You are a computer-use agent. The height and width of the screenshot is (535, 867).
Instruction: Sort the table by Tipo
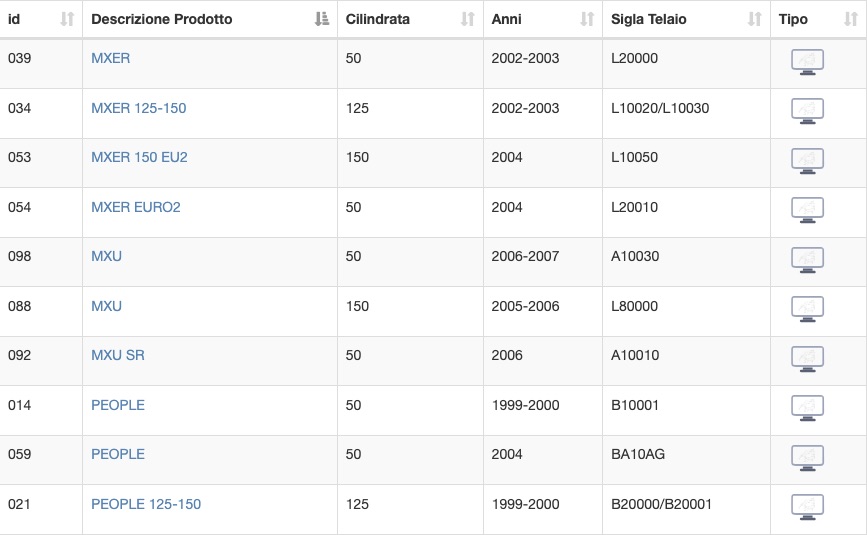(x=851, y=19)
